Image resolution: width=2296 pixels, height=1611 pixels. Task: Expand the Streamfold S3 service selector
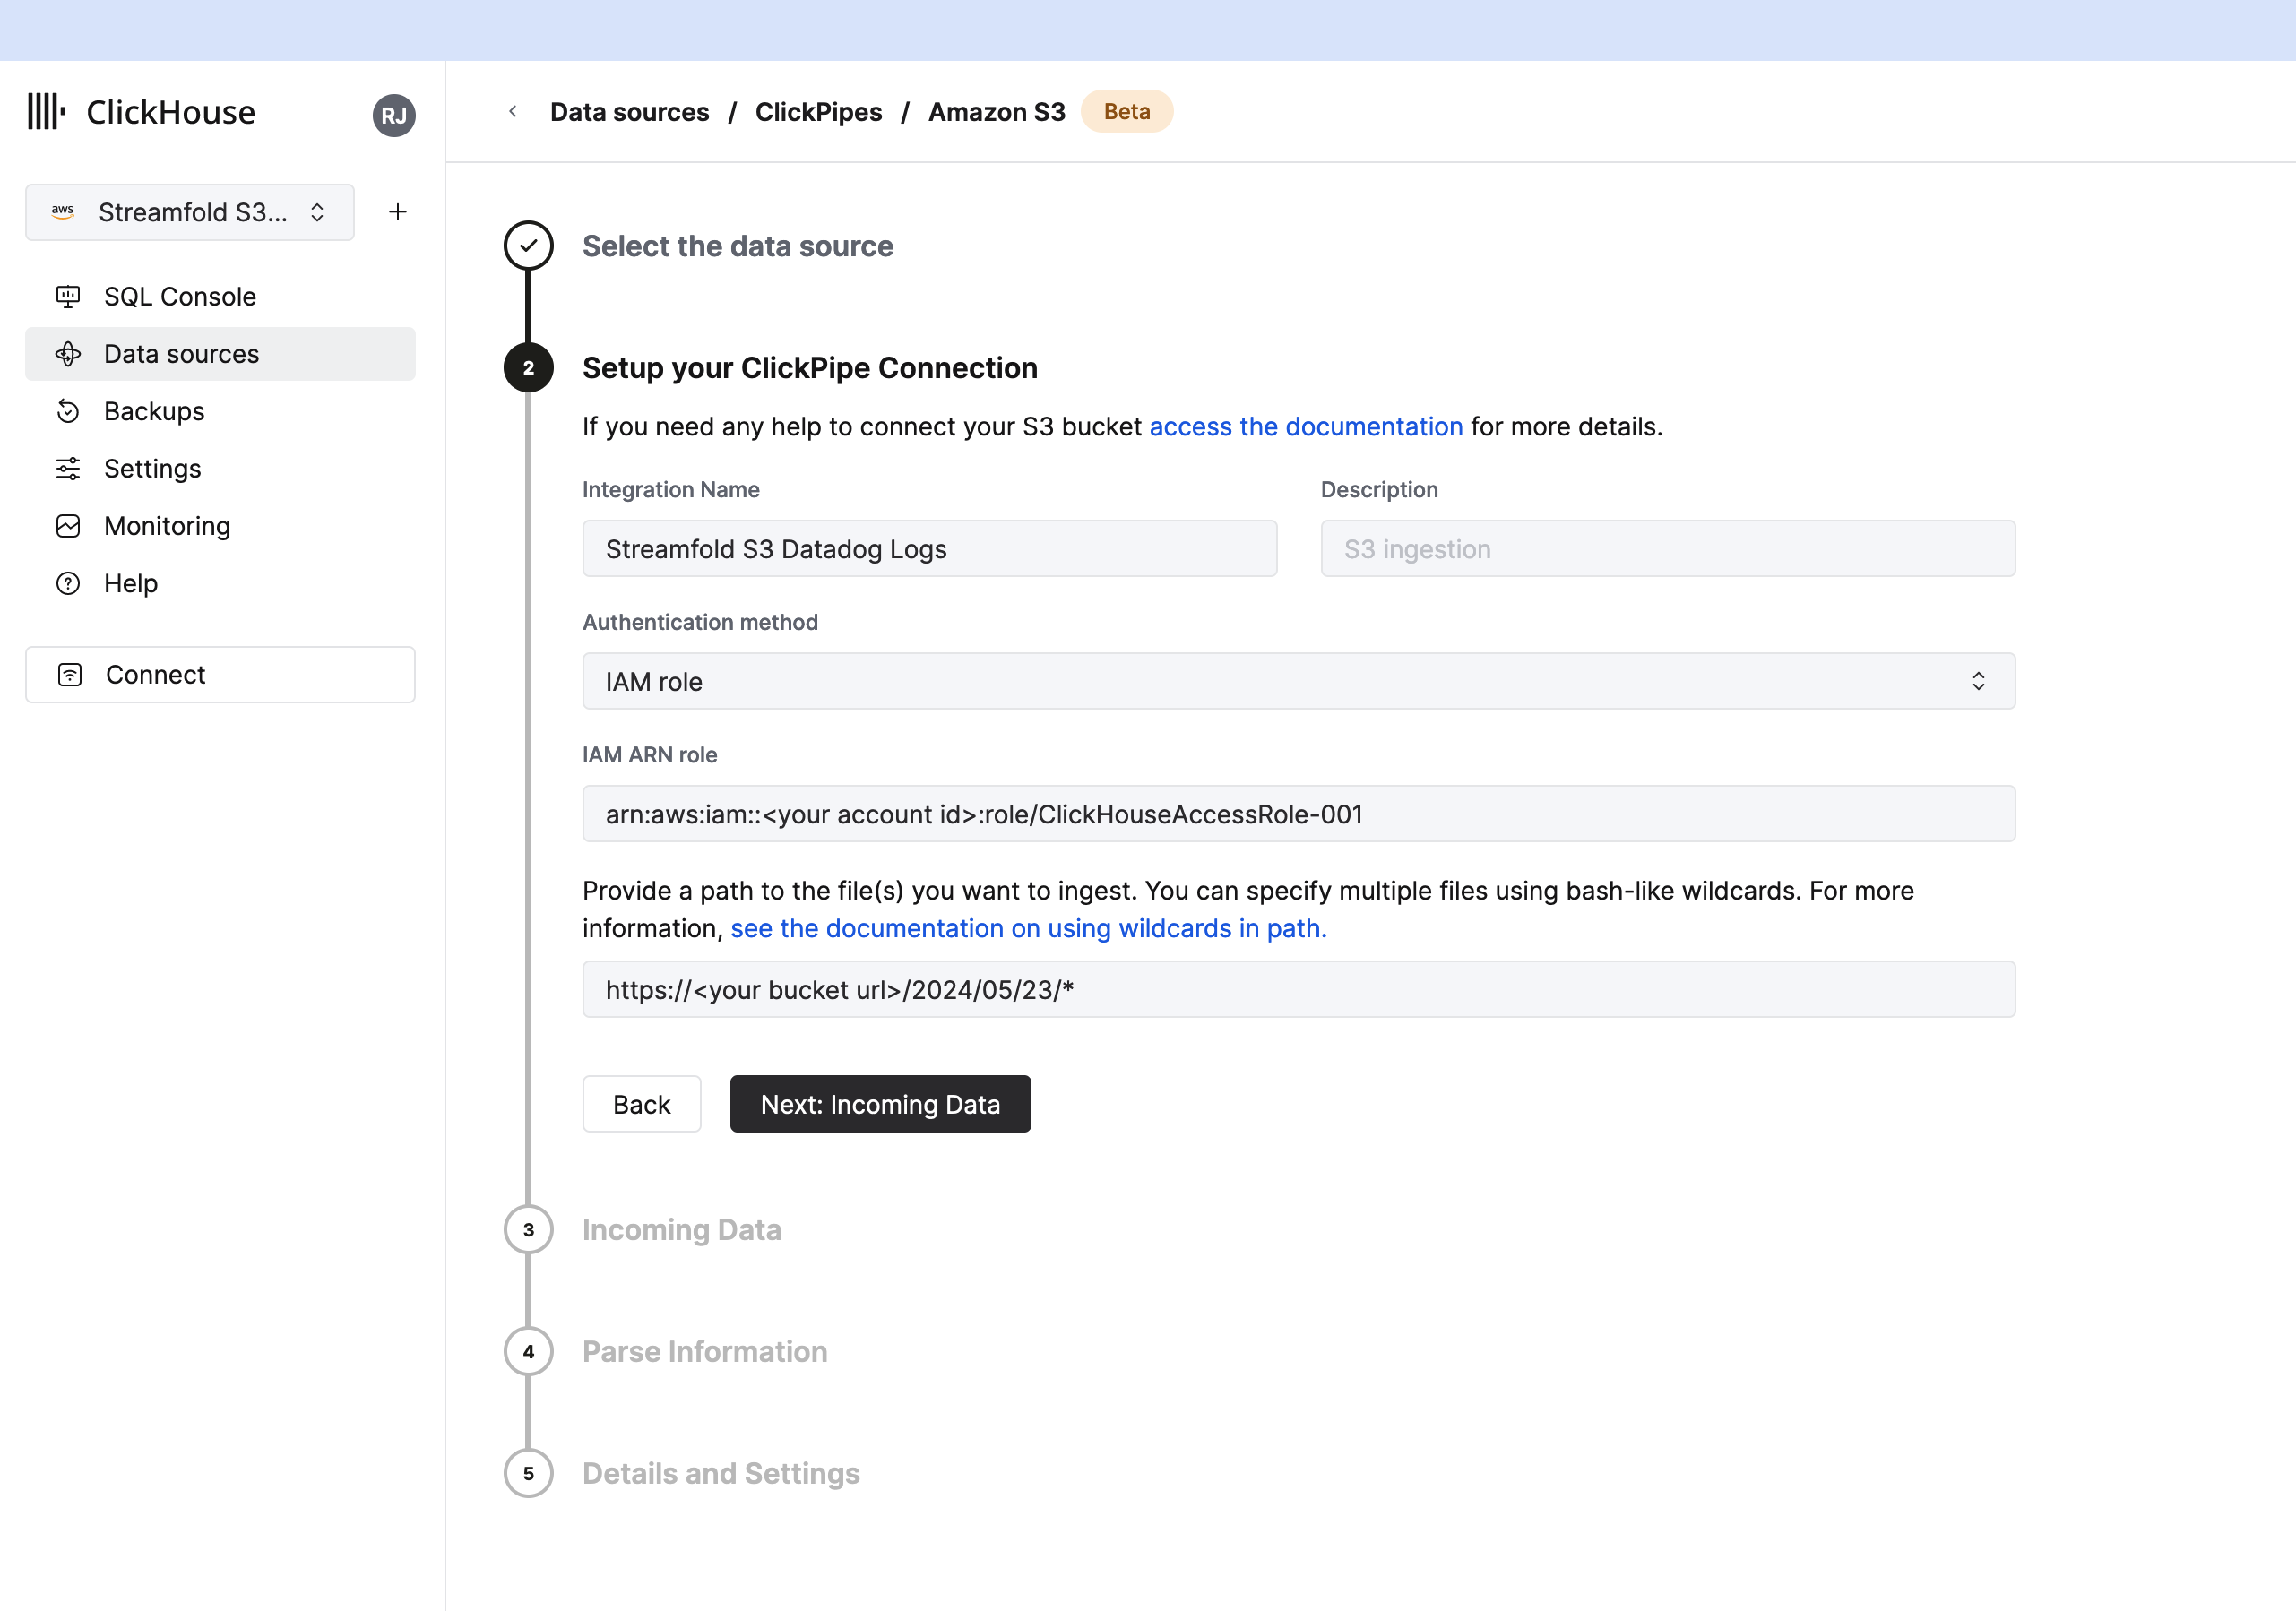click(x=190, y=212)
